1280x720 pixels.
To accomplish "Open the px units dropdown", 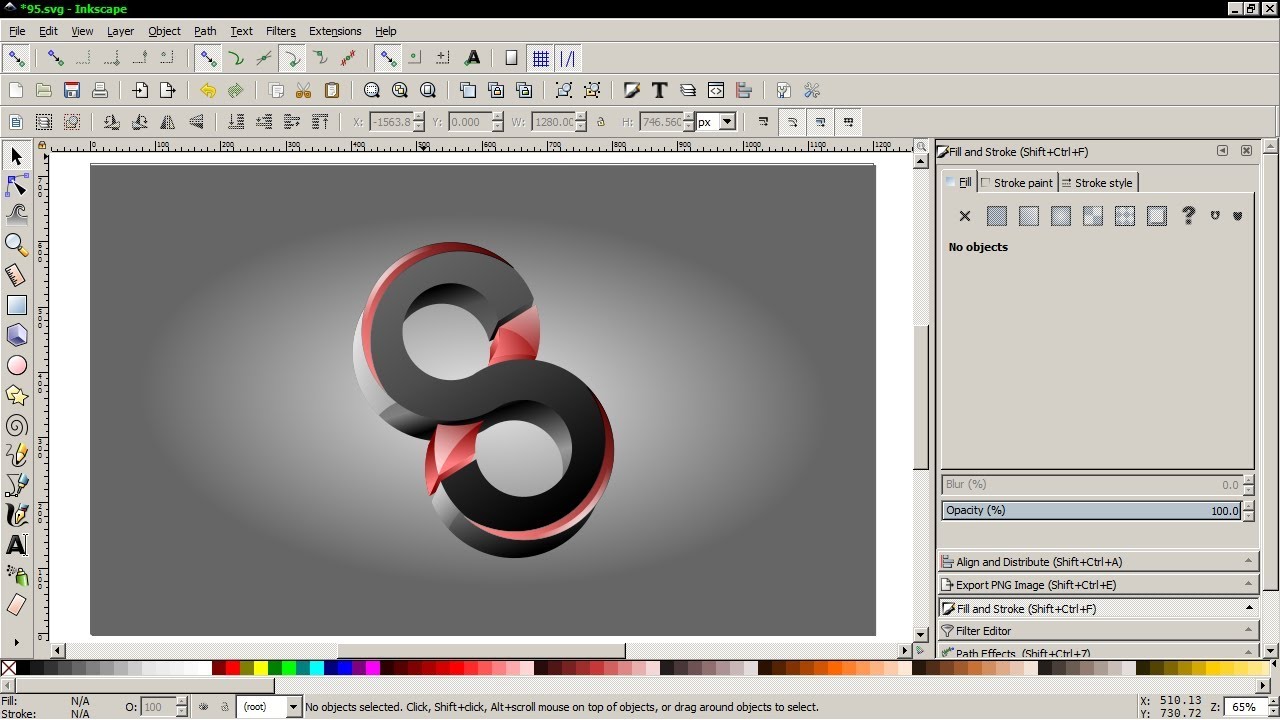I will [727, 122].
